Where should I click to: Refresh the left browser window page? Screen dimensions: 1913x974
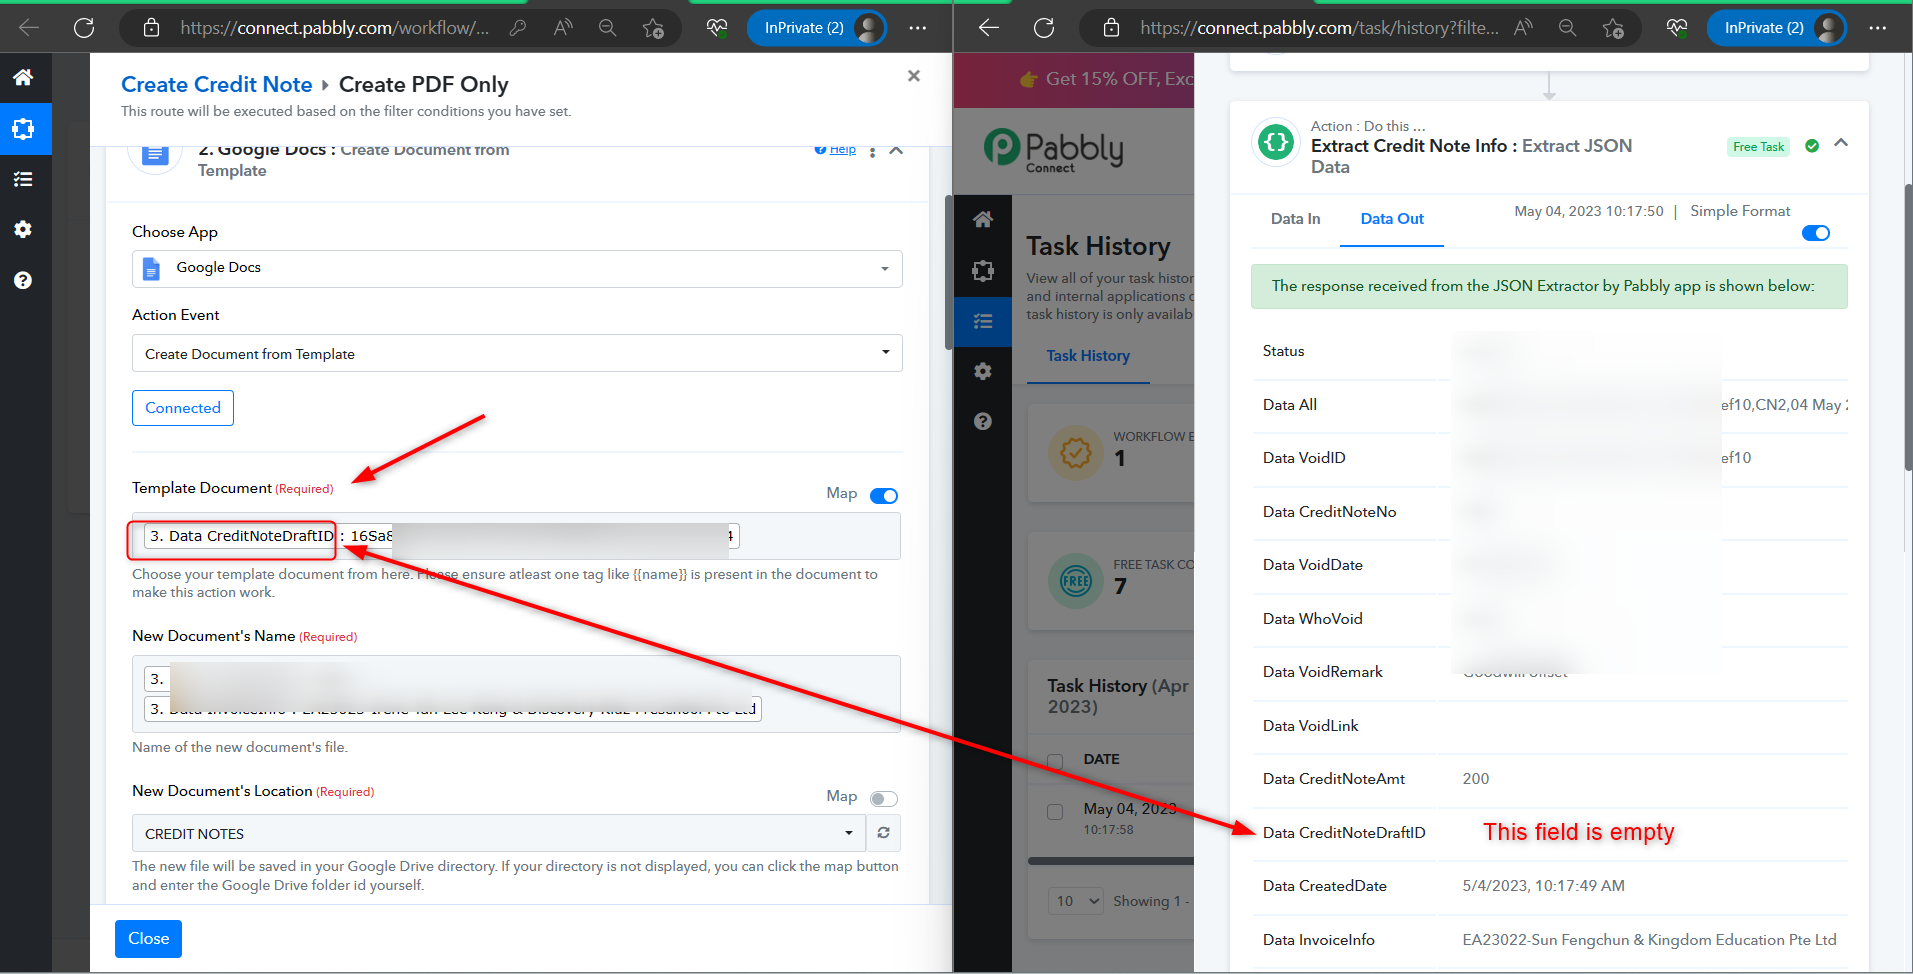coord(84,28)
